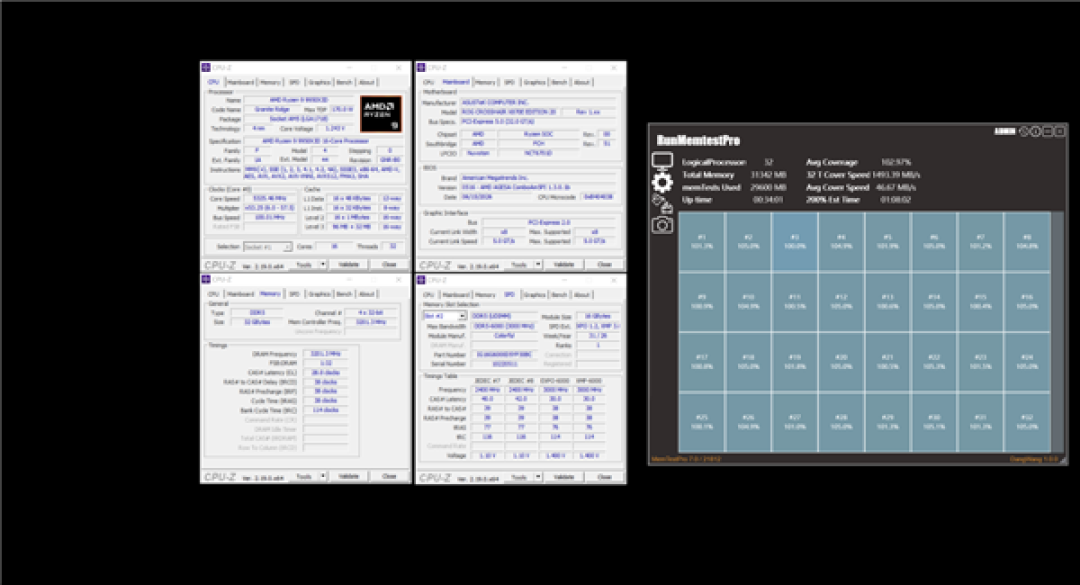Open the Bench tab in the SPD window
Viewport: 1080px width, 585px height.
pyautogui.click(x=559, y=294)
